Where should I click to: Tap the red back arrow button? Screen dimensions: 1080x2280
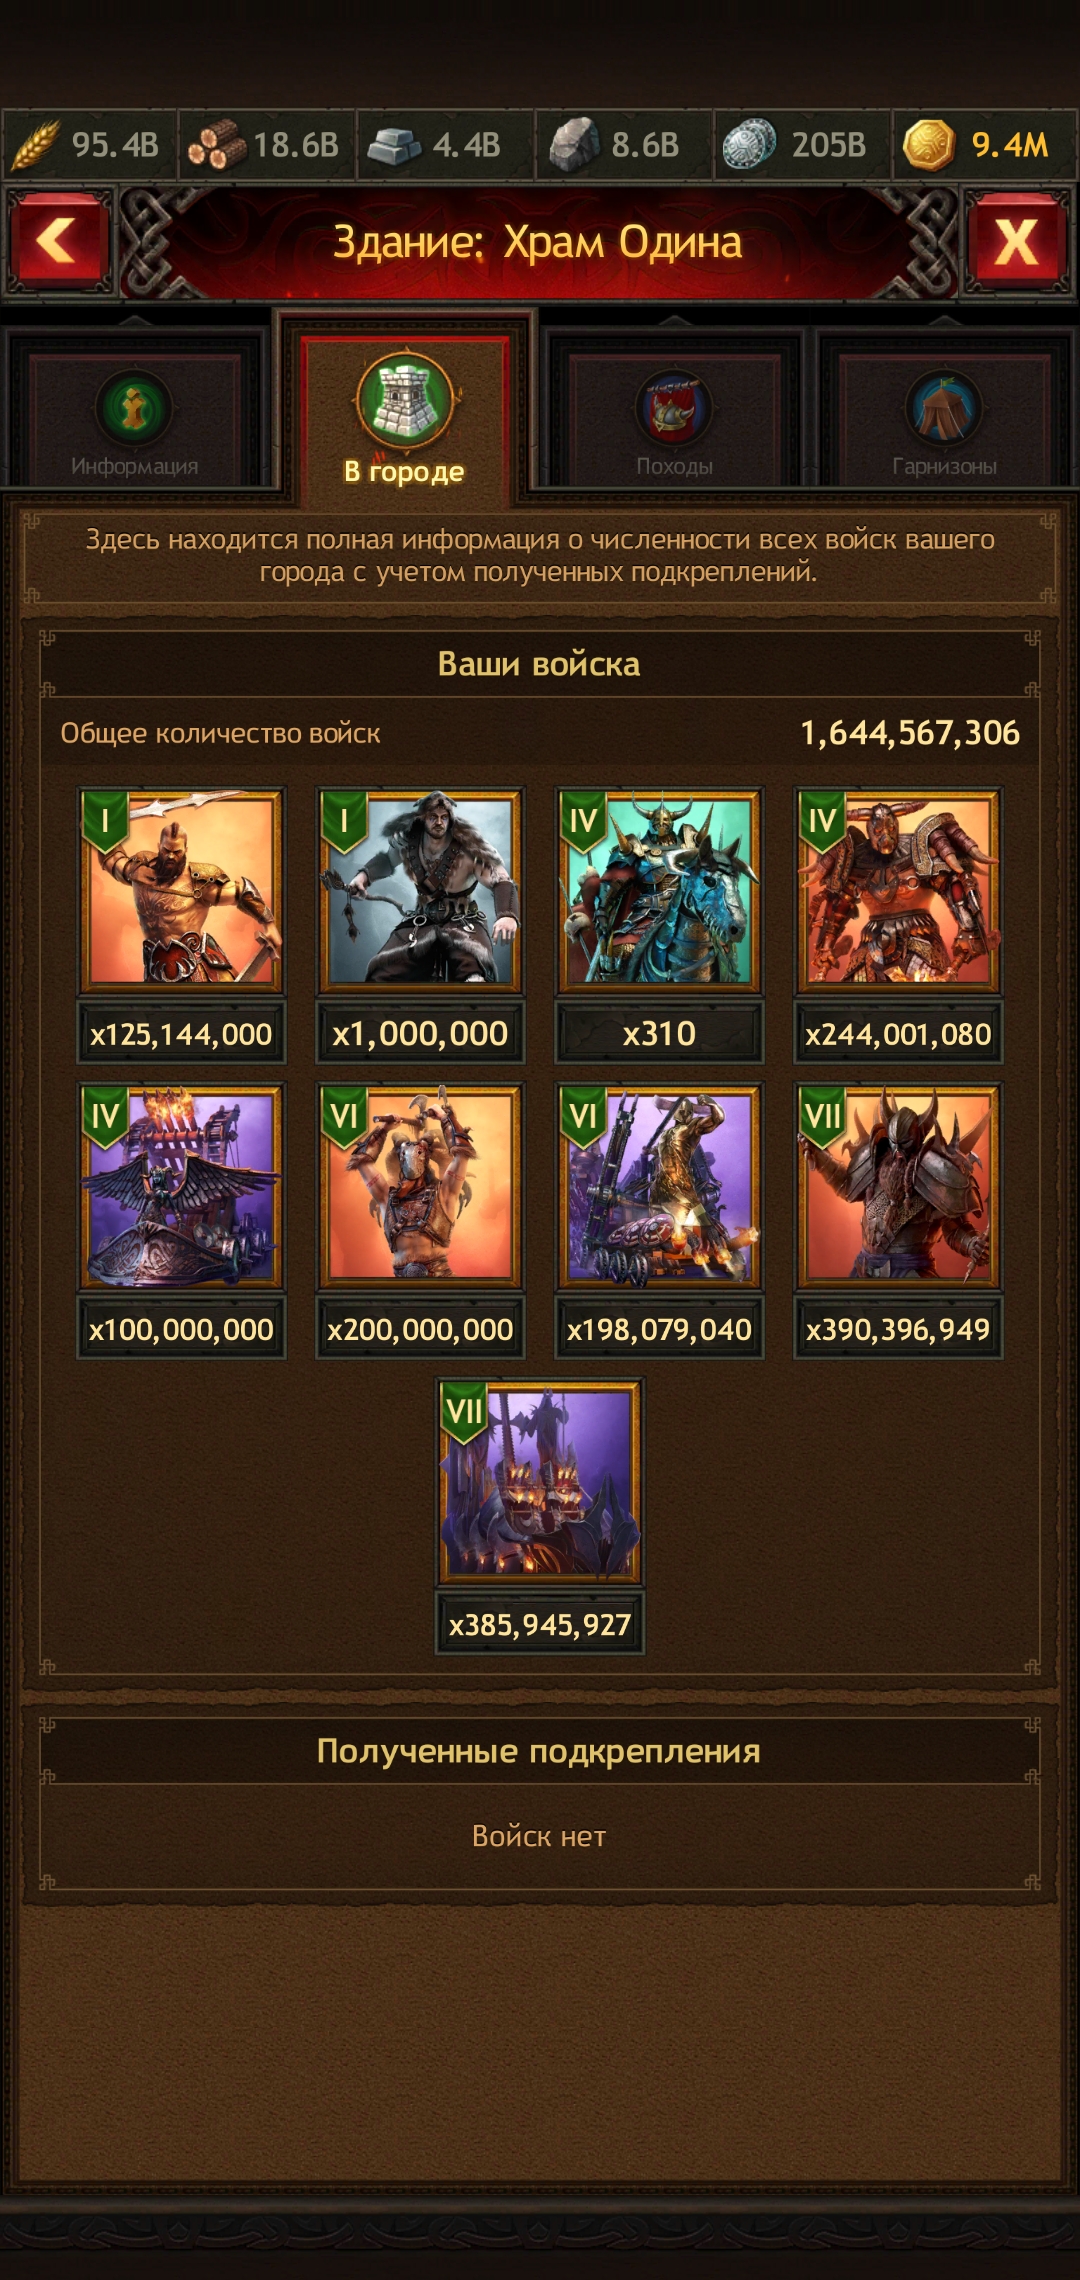click(x=58, y=241)
